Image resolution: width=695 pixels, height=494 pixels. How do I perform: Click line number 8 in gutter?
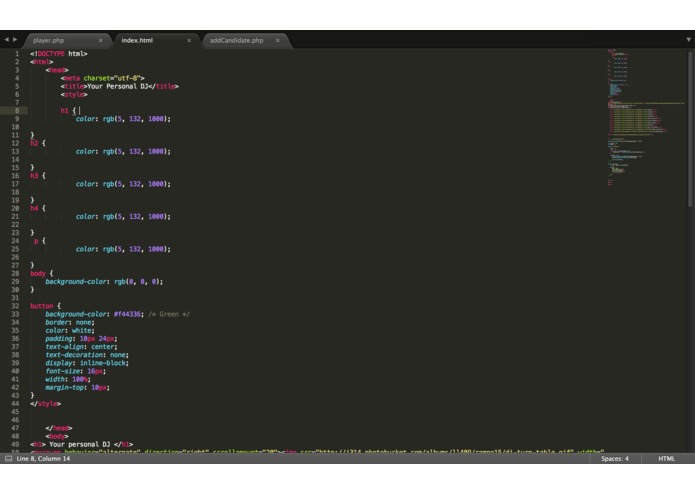[17, 111]
